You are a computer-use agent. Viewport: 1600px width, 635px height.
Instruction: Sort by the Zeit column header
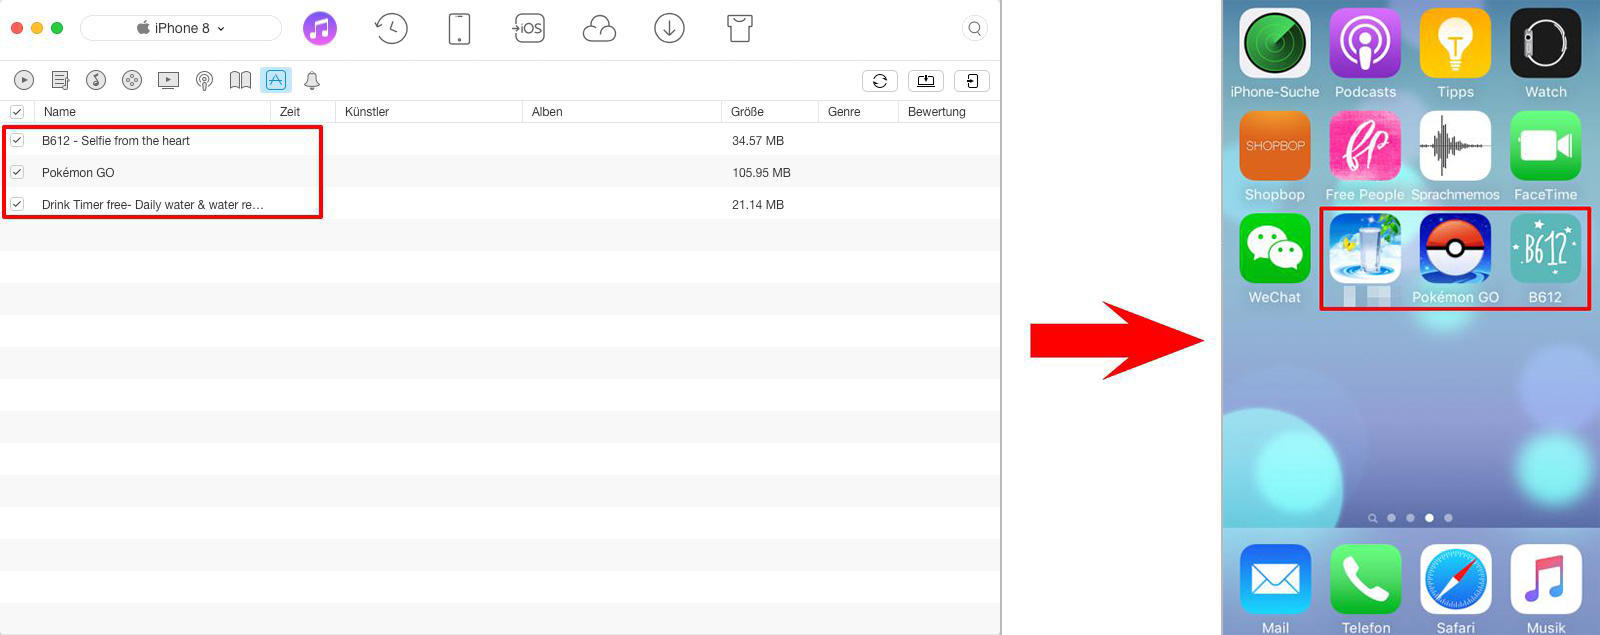303,112
